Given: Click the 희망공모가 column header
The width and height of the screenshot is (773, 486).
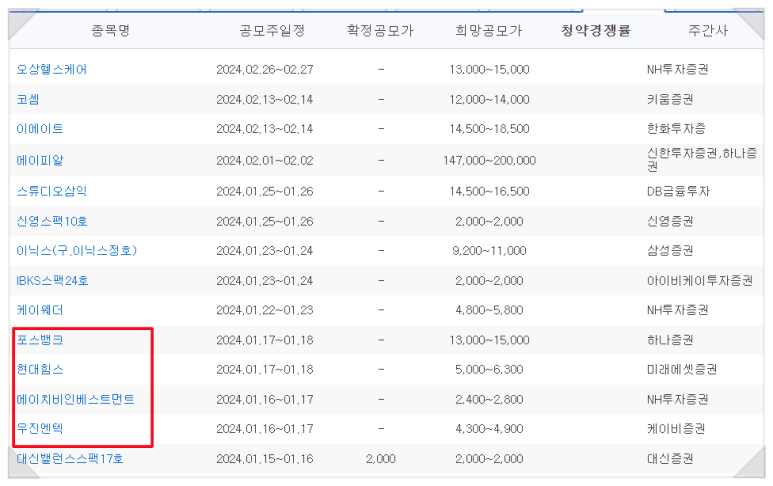Looking at the screenshot, I should [489, 31].
